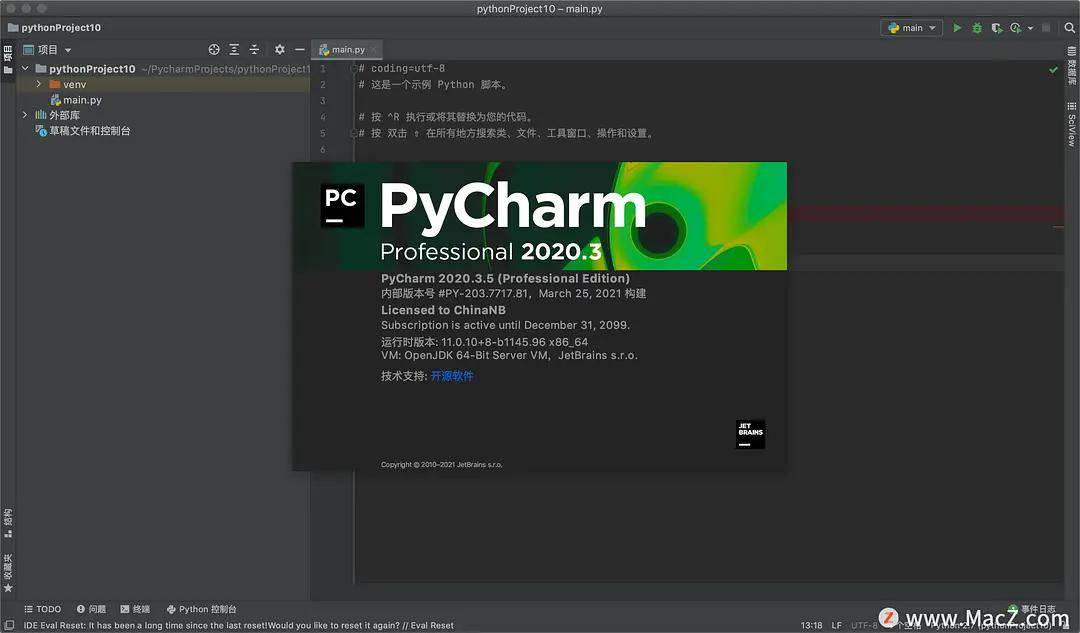
Task: Open the TODO tool window tab
Action: [x=42, y=609]
